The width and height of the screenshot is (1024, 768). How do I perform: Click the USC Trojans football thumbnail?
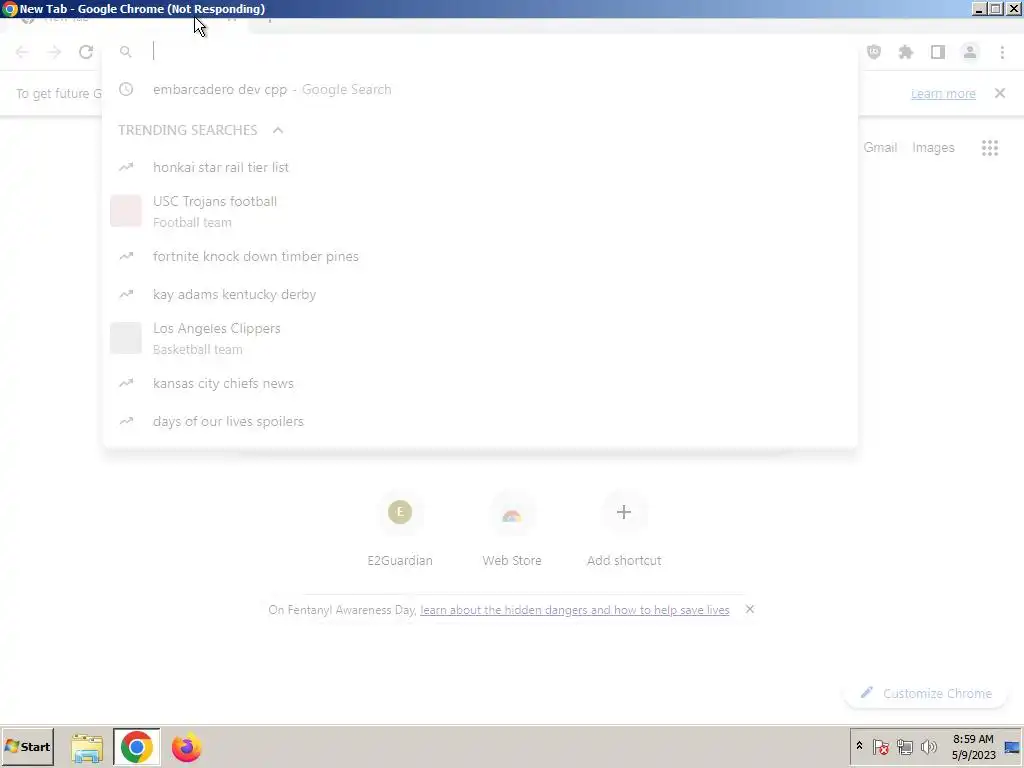click(x=126, y=211)
